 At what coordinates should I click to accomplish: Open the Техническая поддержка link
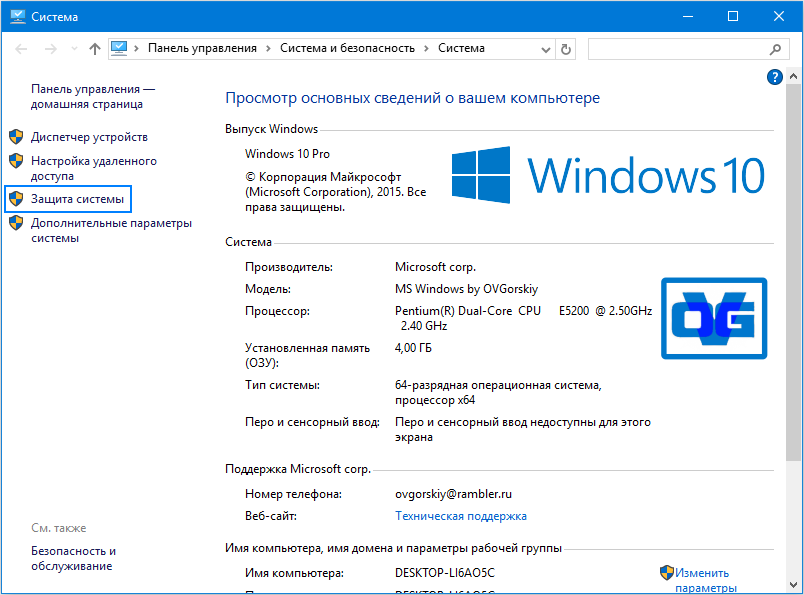point(461,515)
